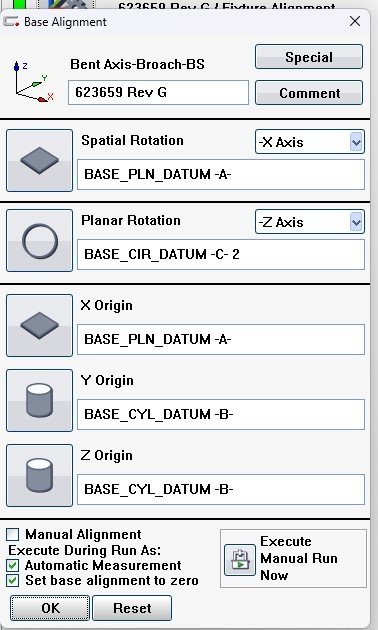This screenshot has height=630, width=378.
Task: Click the Execute During Run As label
Action: click(x=85, y=550)
